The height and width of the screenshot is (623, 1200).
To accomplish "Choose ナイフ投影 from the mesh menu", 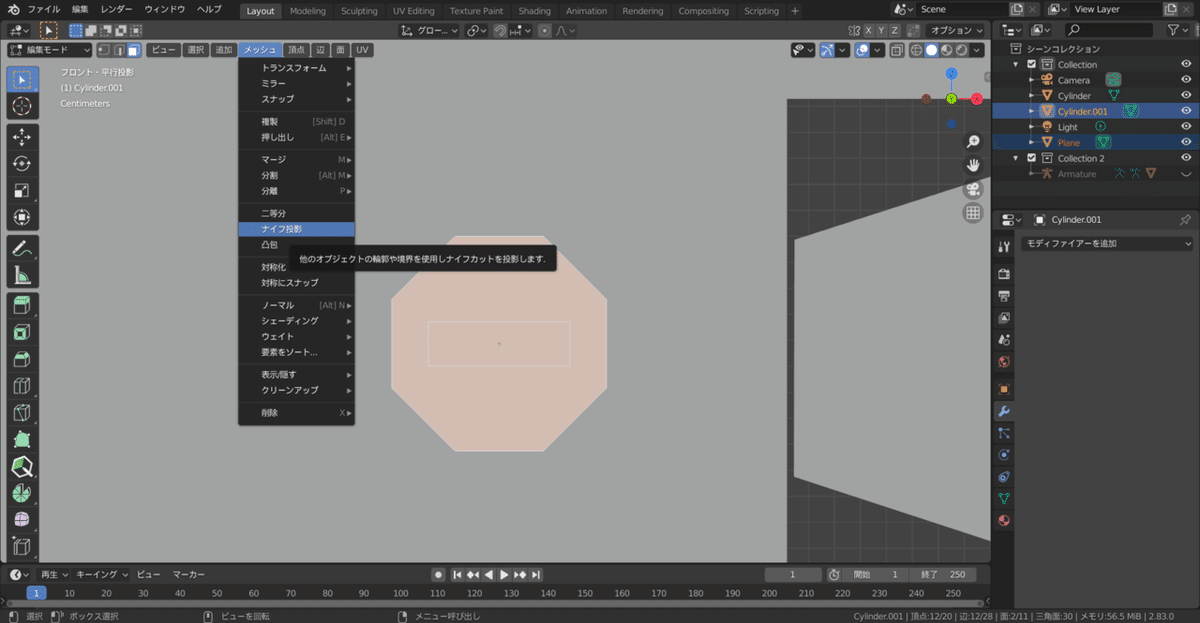I will (x=296, y=229).
